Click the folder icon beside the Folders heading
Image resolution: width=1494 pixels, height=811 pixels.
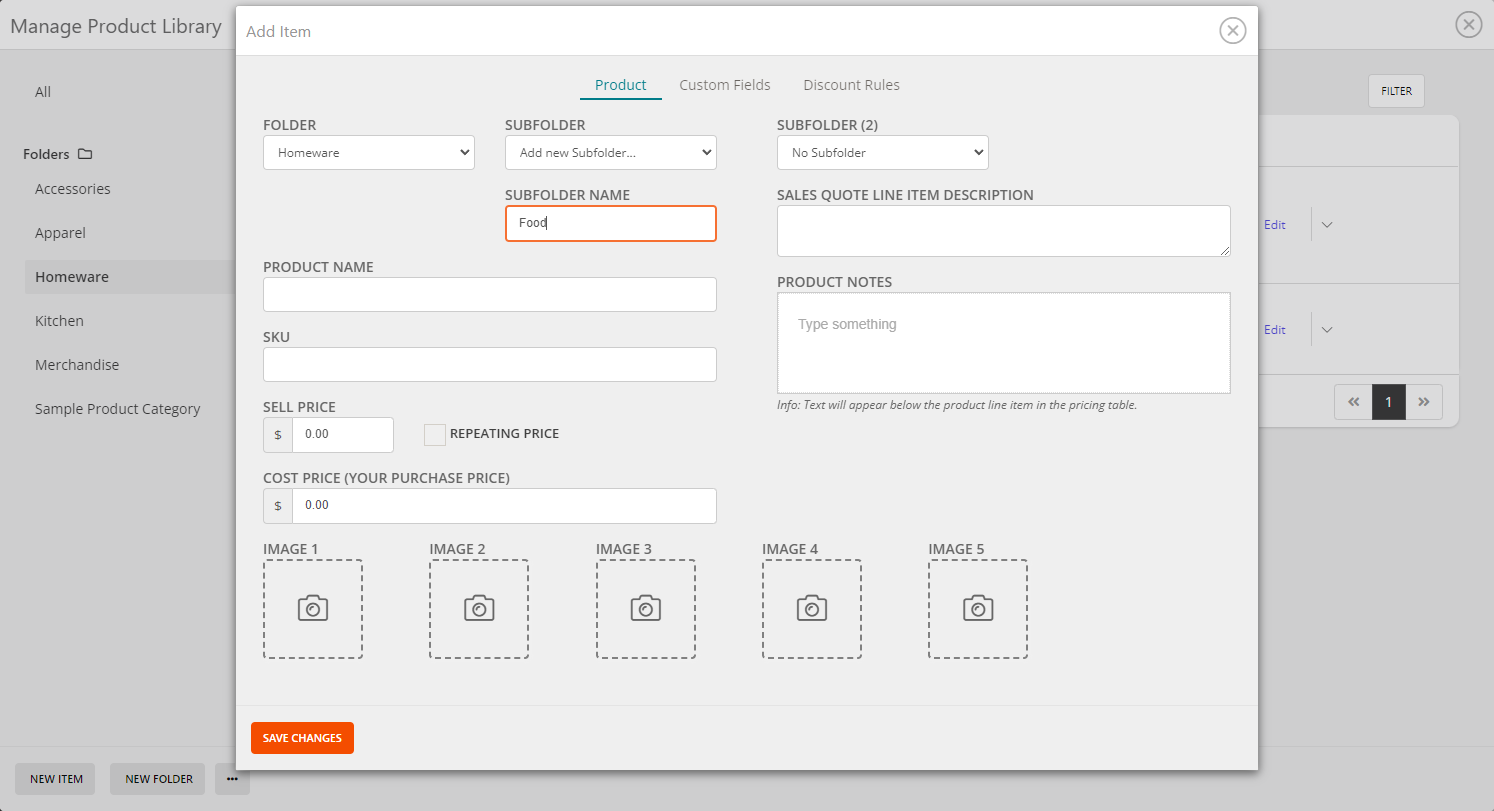point(86,153)
